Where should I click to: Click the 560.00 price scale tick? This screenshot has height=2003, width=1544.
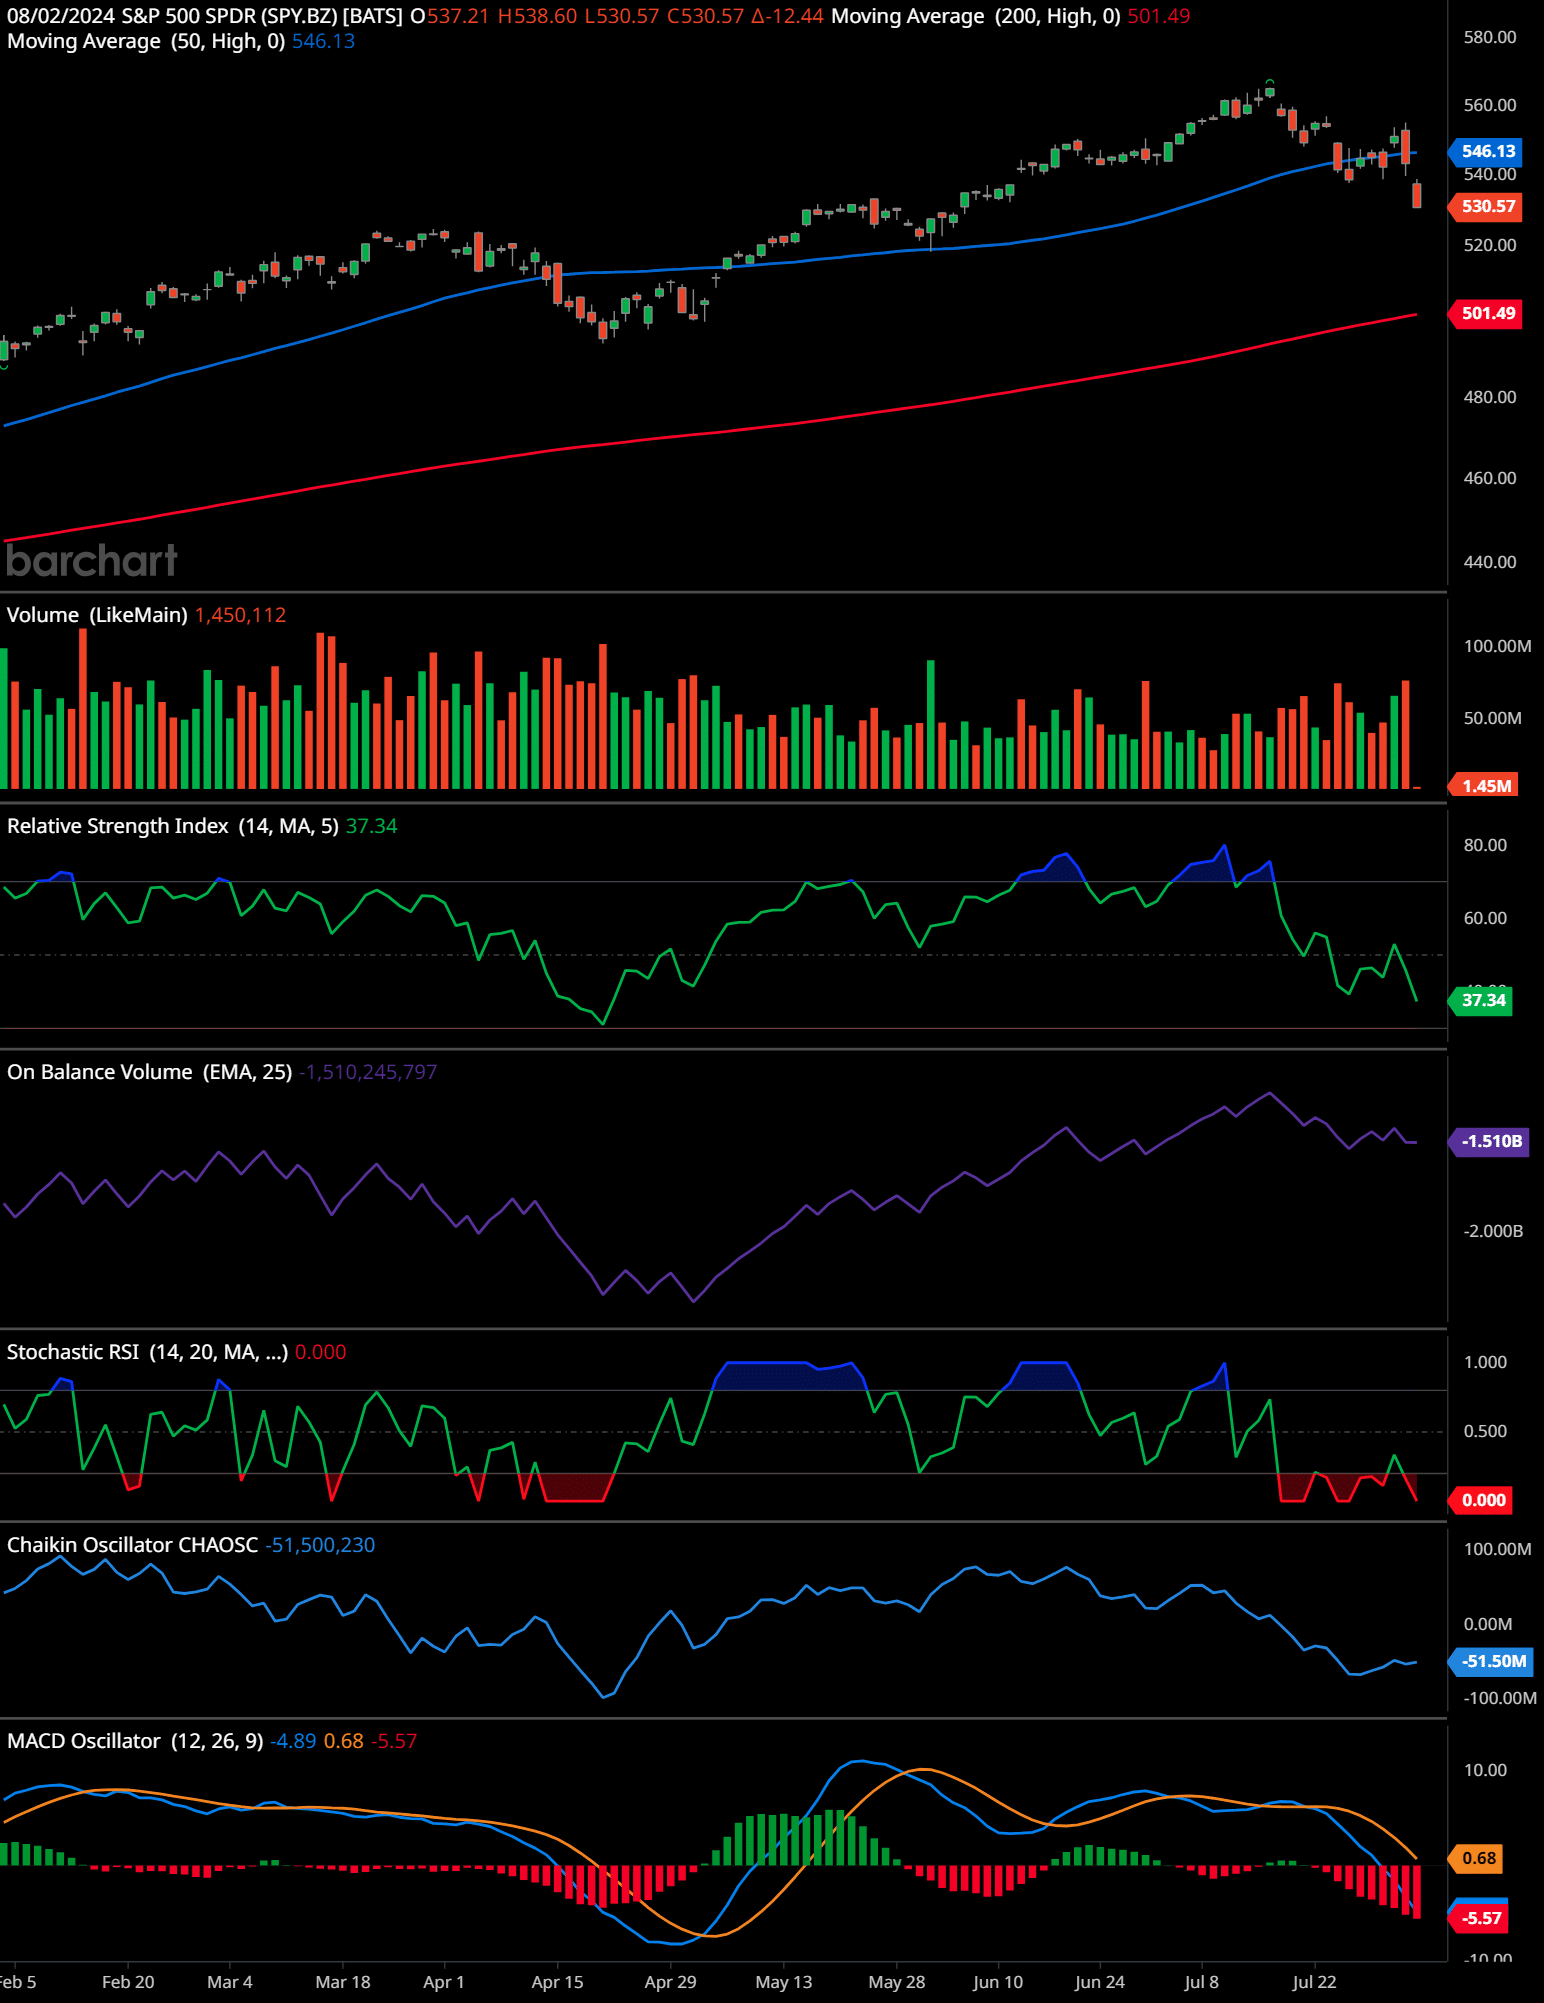point(1490,105)
